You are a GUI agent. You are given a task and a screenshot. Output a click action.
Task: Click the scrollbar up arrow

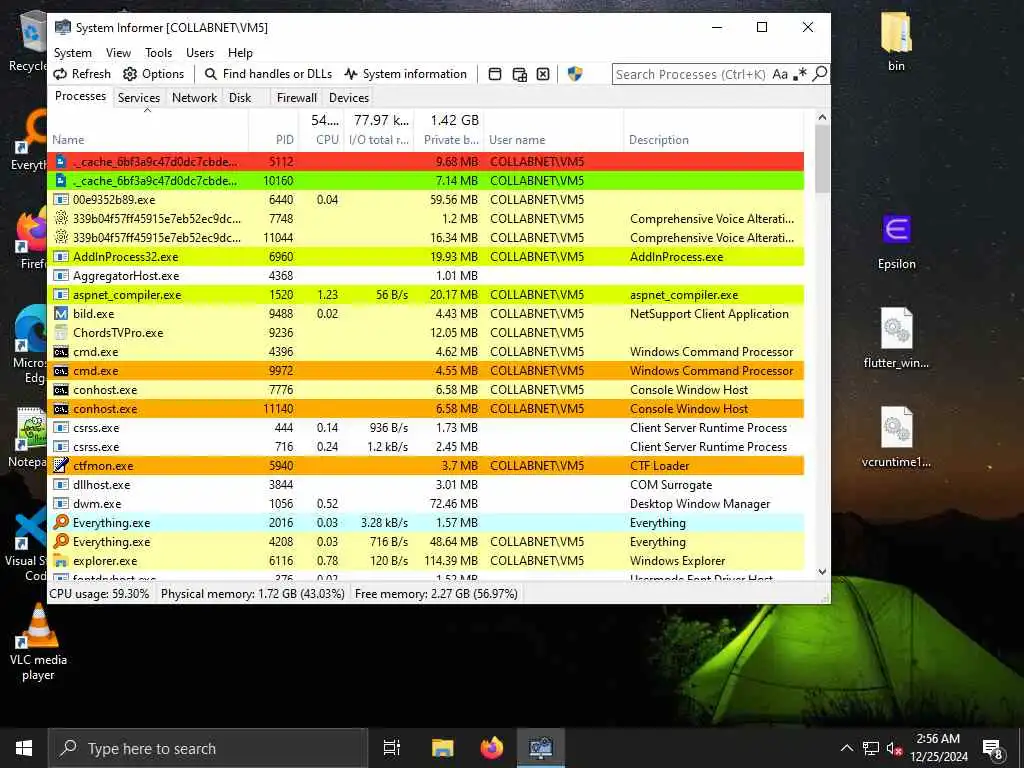point(822,118)
